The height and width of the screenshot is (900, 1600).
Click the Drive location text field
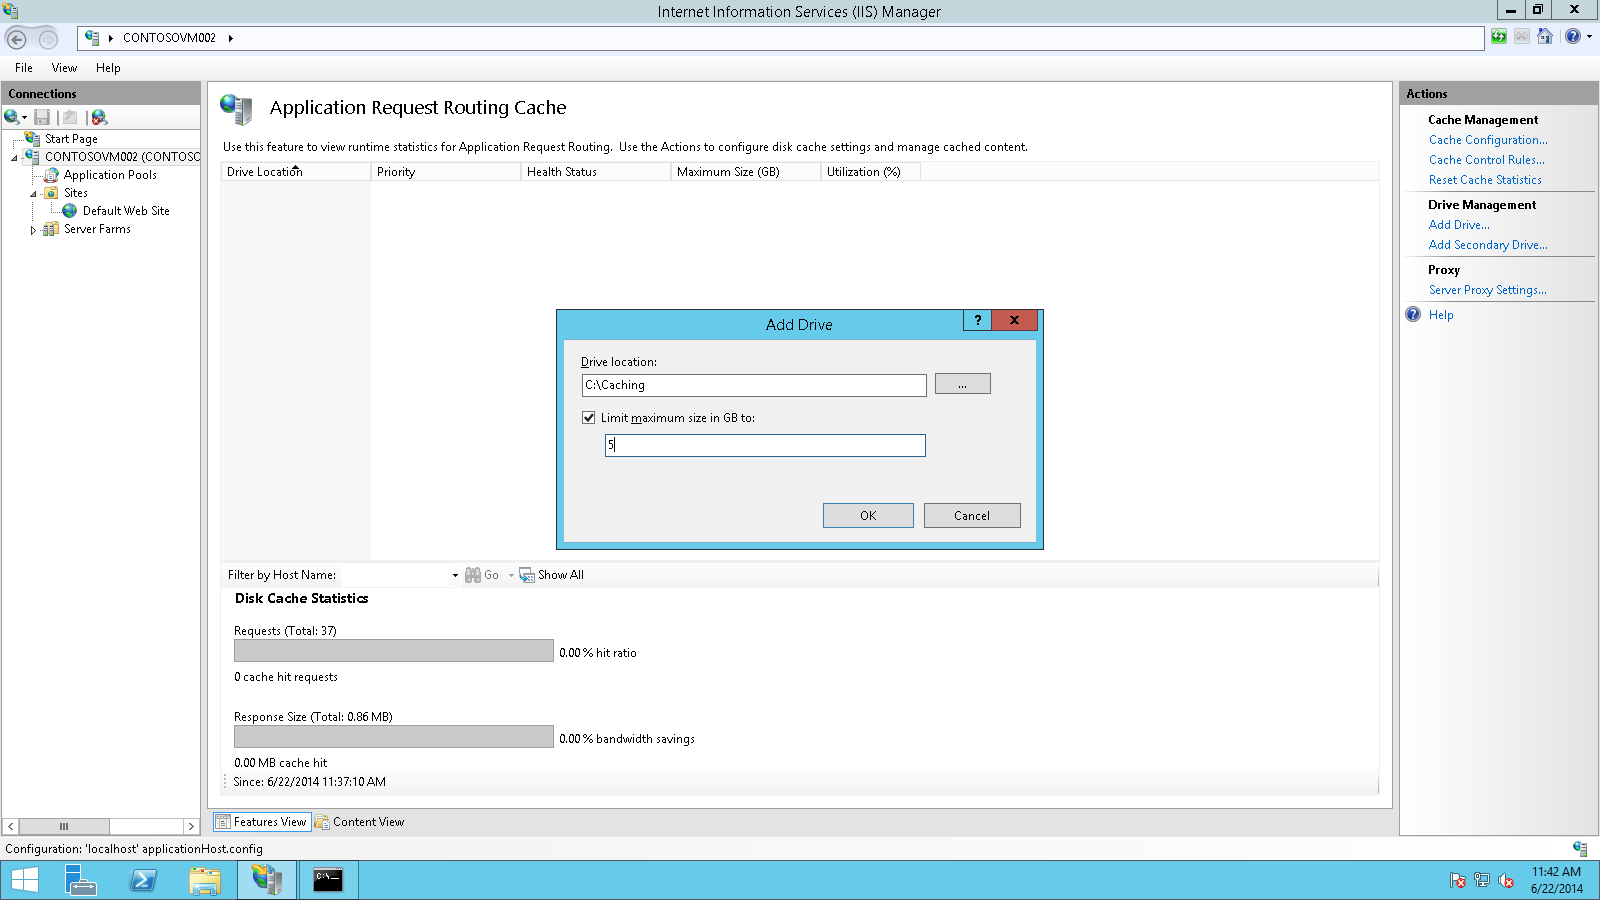(754, 385)
